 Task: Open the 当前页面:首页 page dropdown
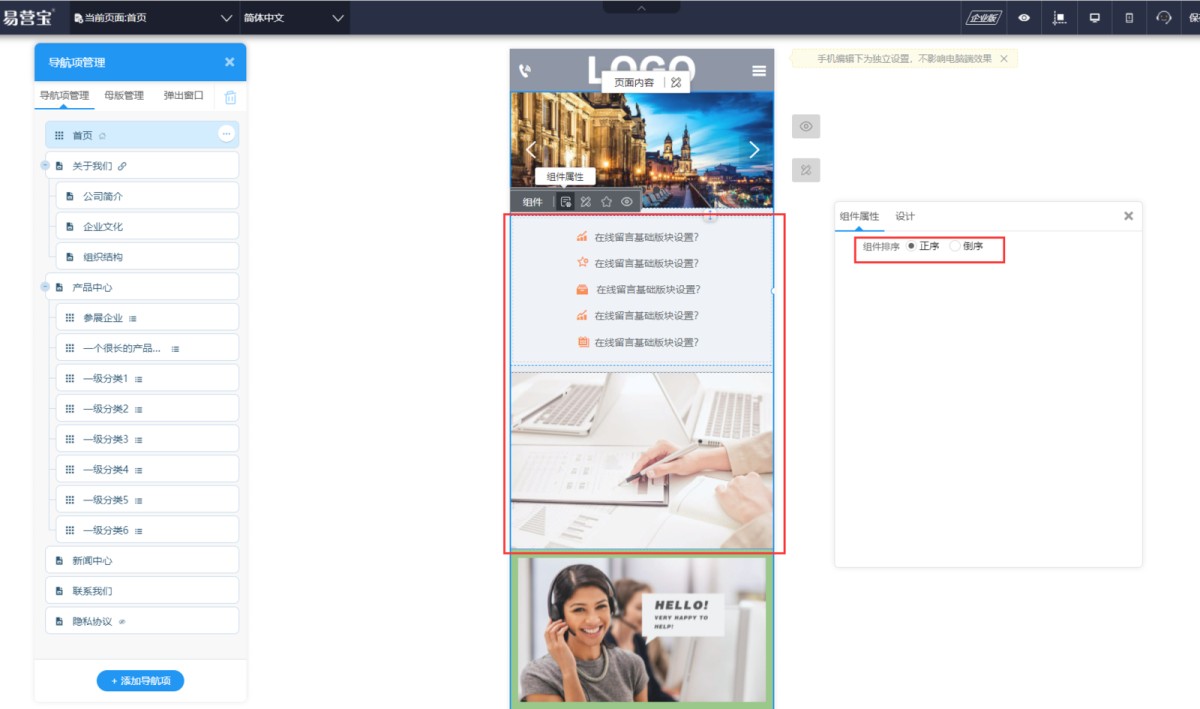pos(153,17)
